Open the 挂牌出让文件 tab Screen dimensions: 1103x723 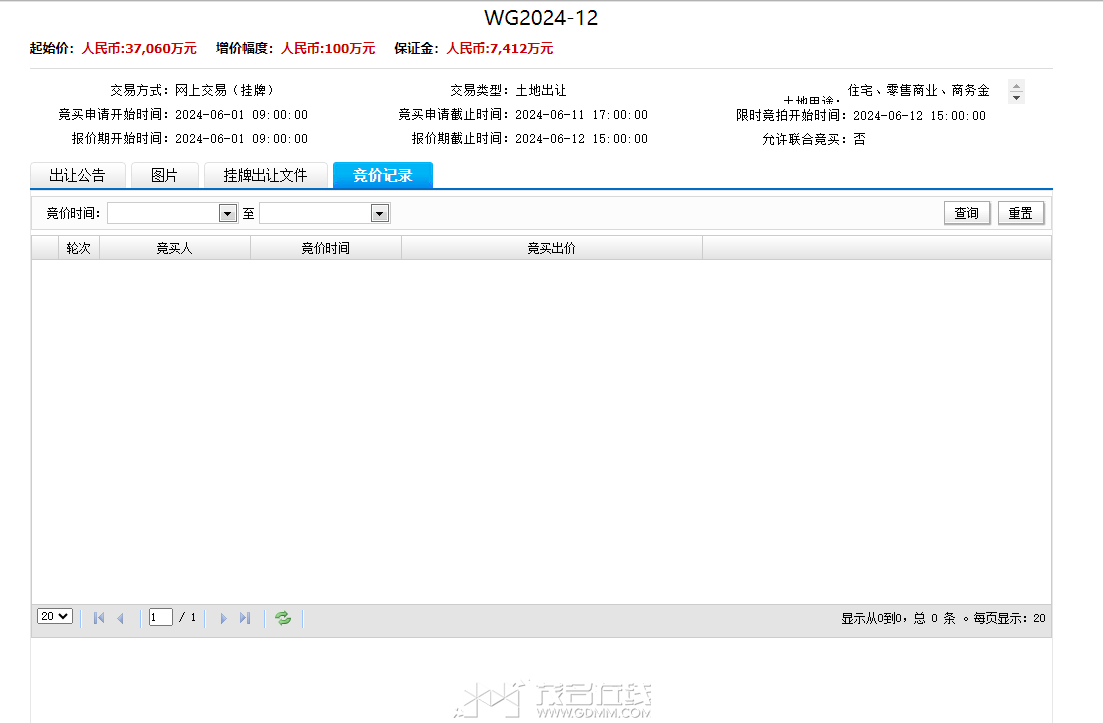(265, 175)
